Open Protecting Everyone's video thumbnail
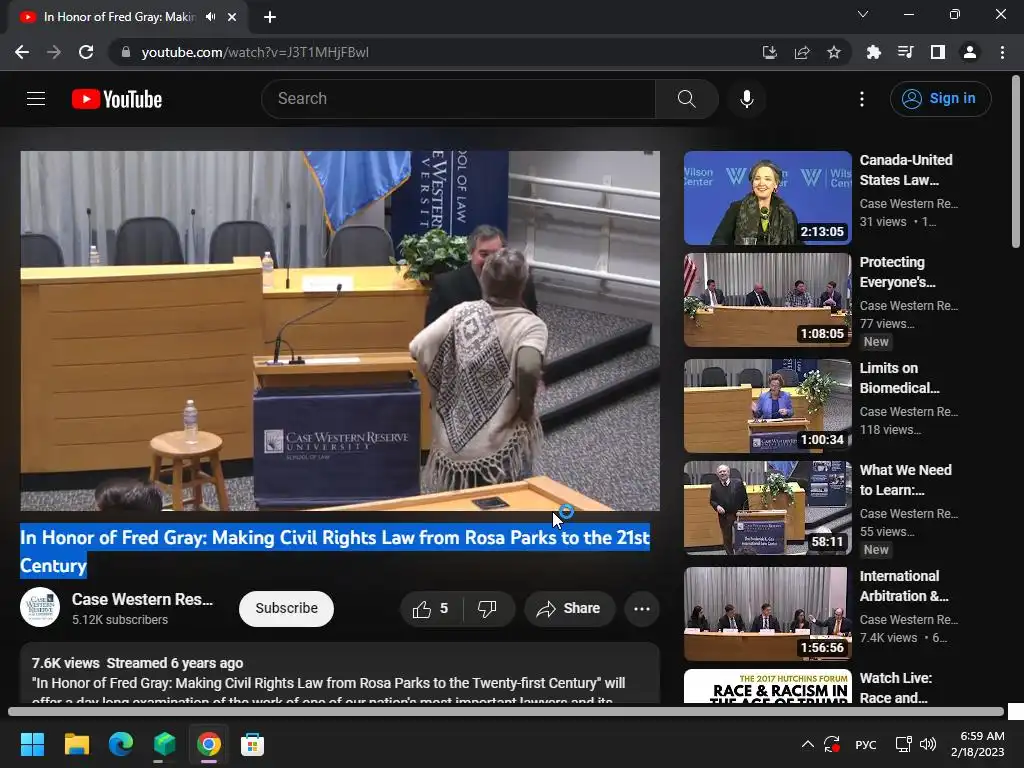Screen dimensions: 1024x768 767,300
